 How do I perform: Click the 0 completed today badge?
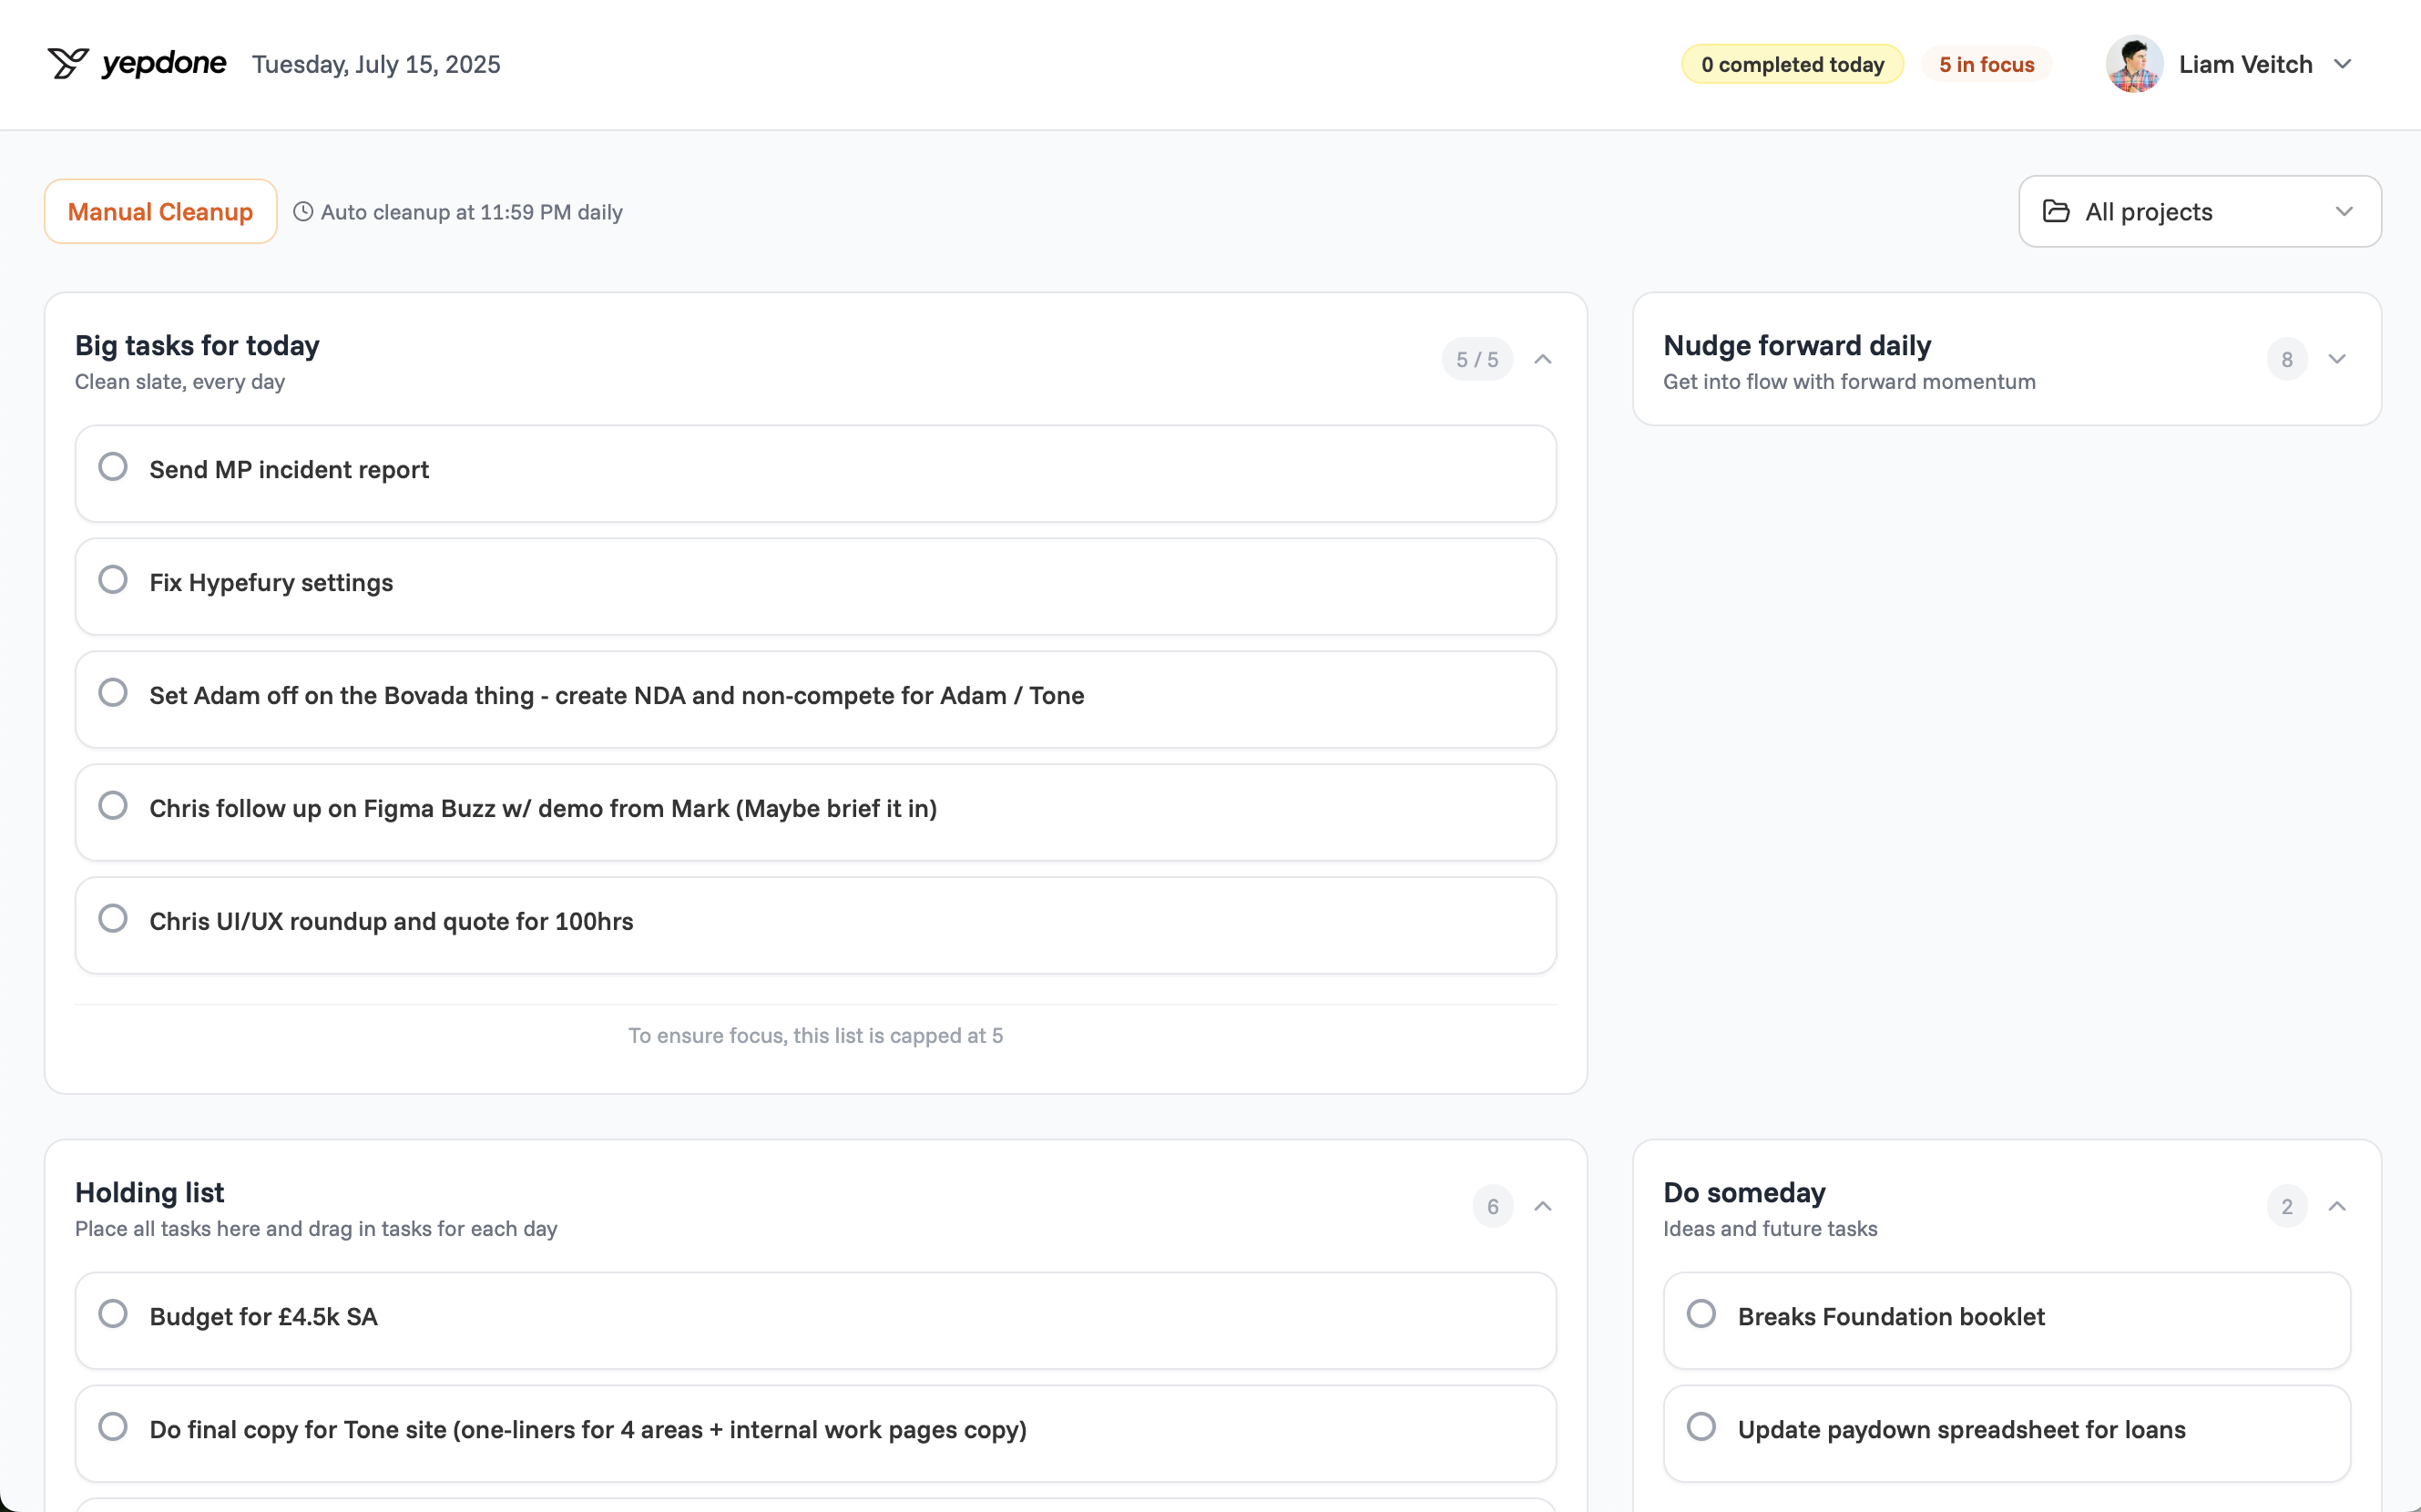1792,64
